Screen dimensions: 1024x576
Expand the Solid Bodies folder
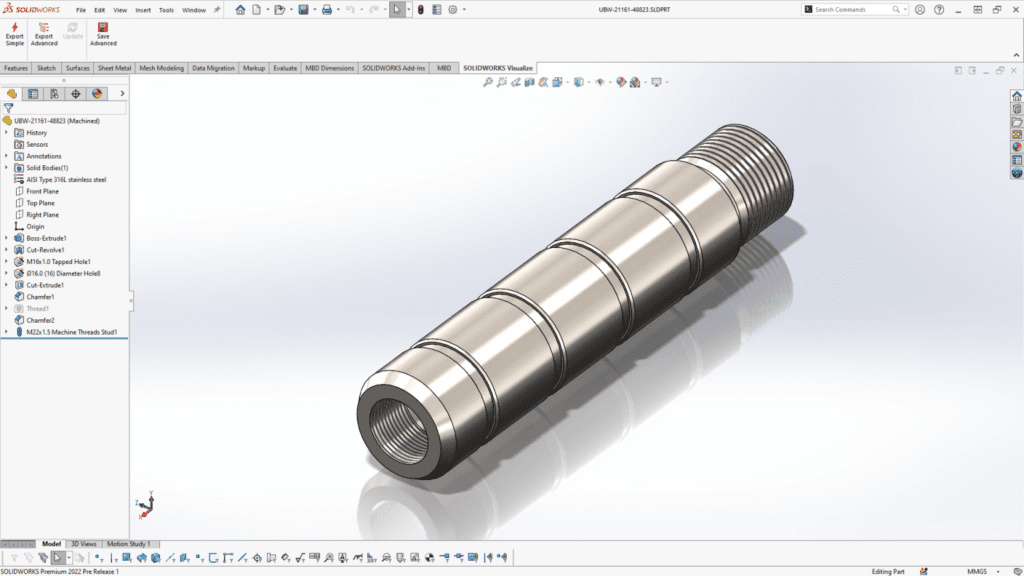point(8,167)
